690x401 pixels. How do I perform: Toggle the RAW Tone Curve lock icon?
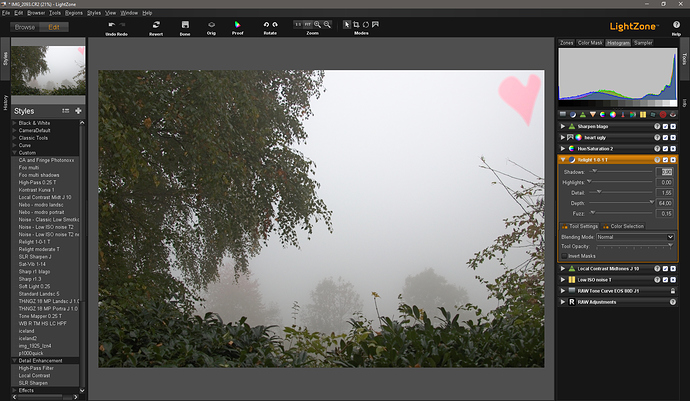click(673, 291)
